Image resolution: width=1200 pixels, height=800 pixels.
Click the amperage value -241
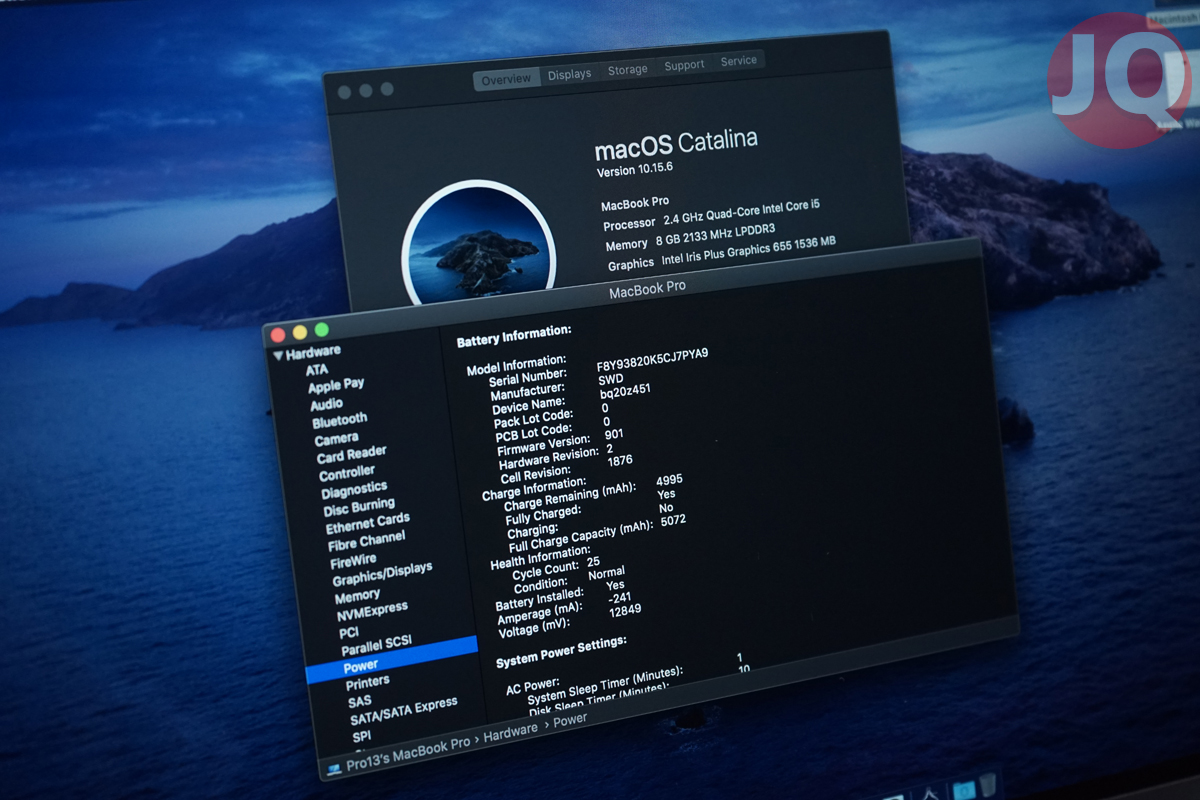(x=619, y=598)
